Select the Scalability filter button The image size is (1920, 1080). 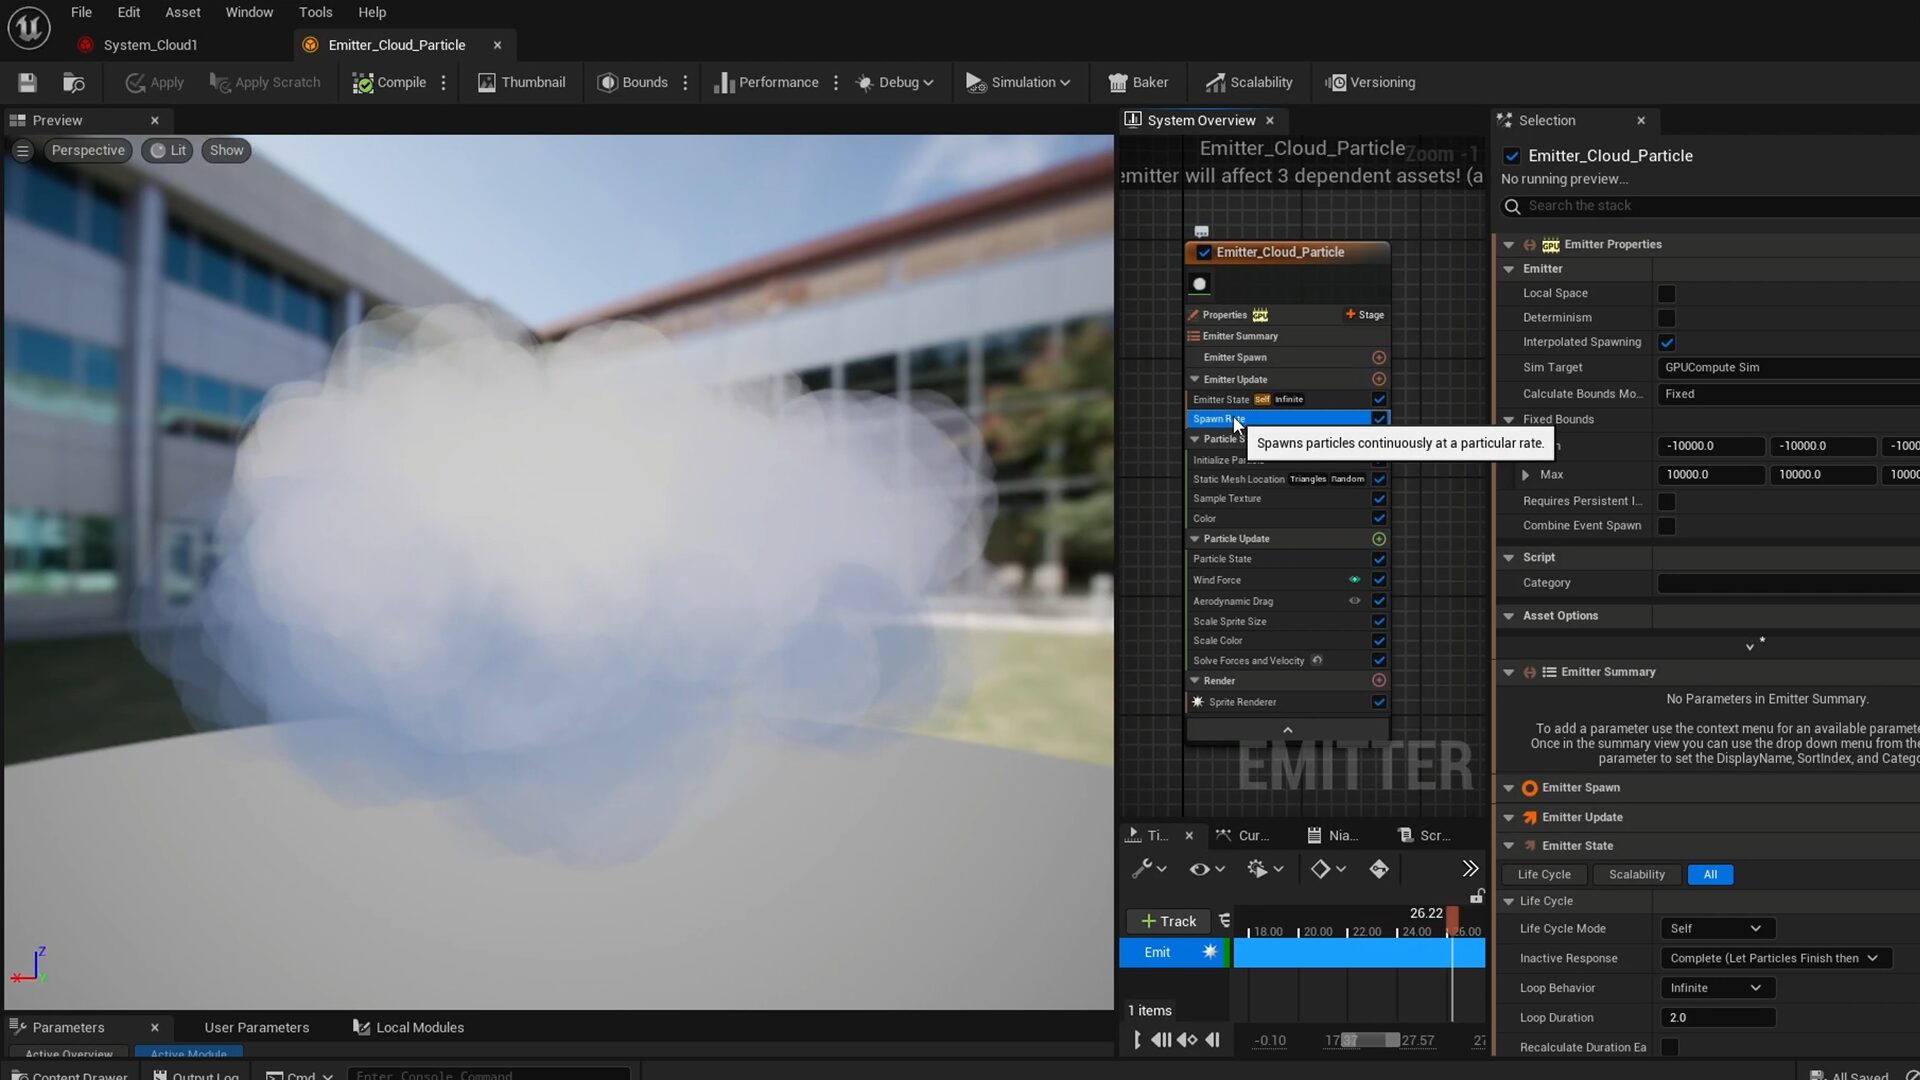click(1636, 875)
